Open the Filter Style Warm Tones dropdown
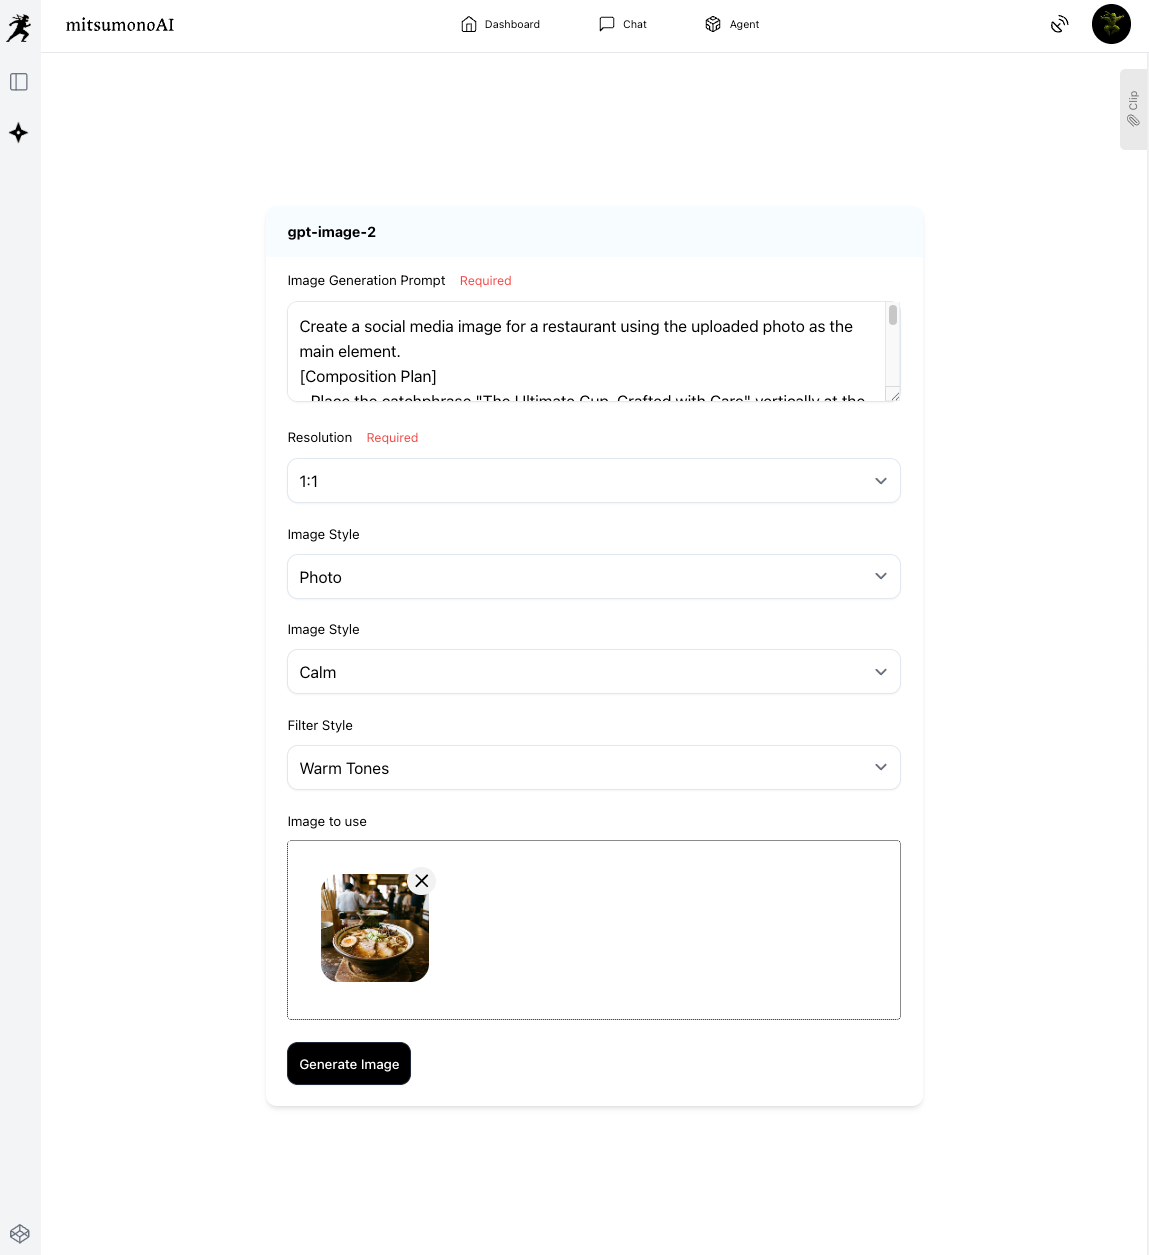Viewport: 1149px width, 1255px height. point(594,768)
